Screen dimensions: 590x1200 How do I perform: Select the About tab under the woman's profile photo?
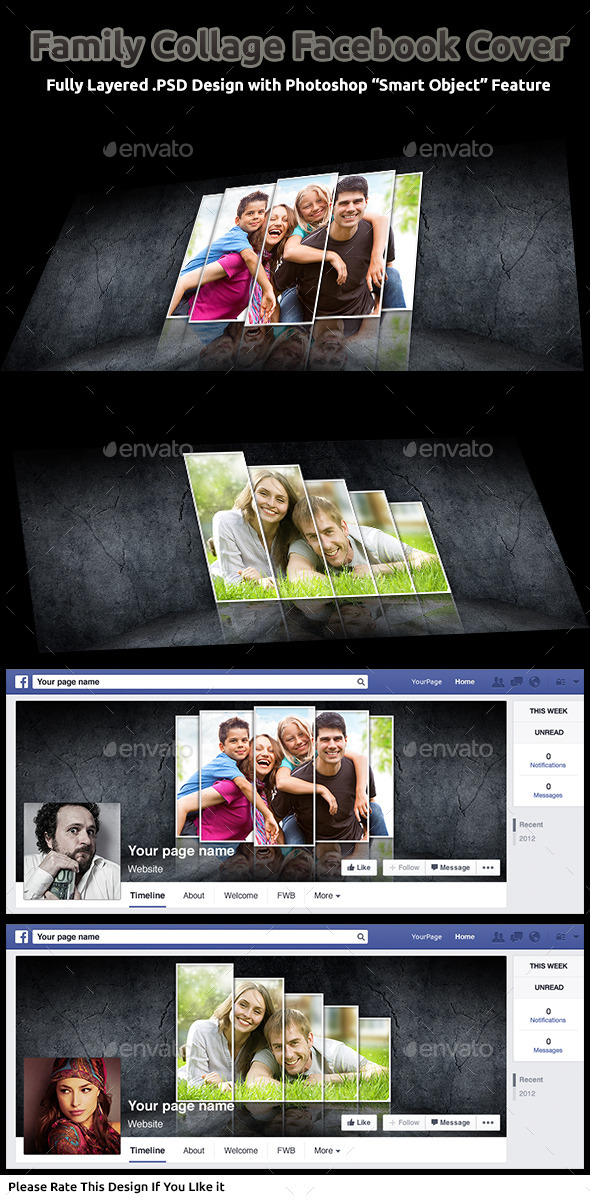[x=194, y=1151]
